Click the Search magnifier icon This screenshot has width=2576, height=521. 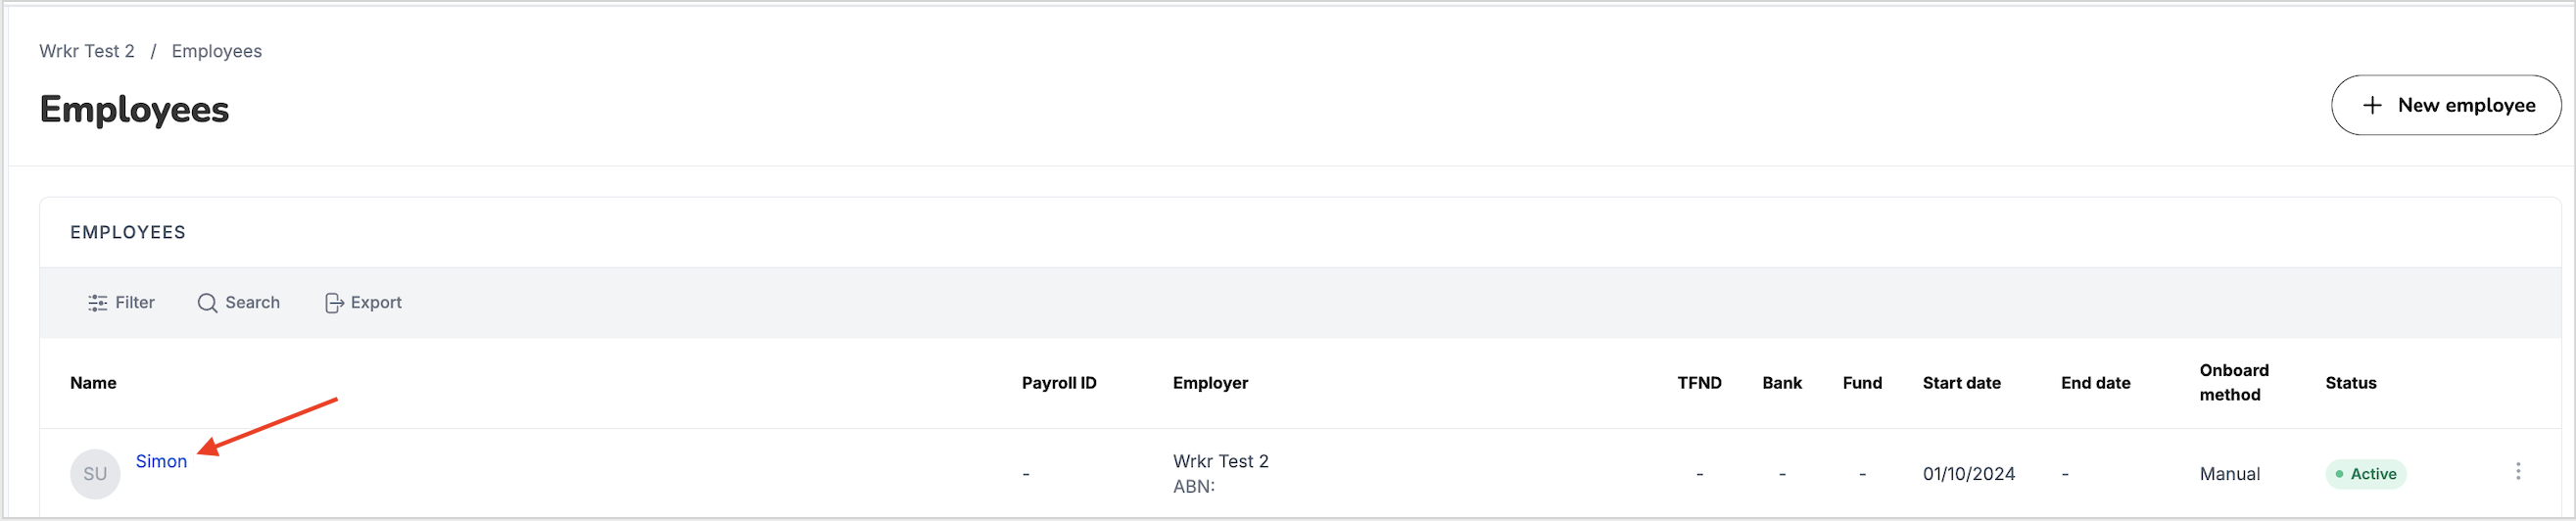coord(207,303)
